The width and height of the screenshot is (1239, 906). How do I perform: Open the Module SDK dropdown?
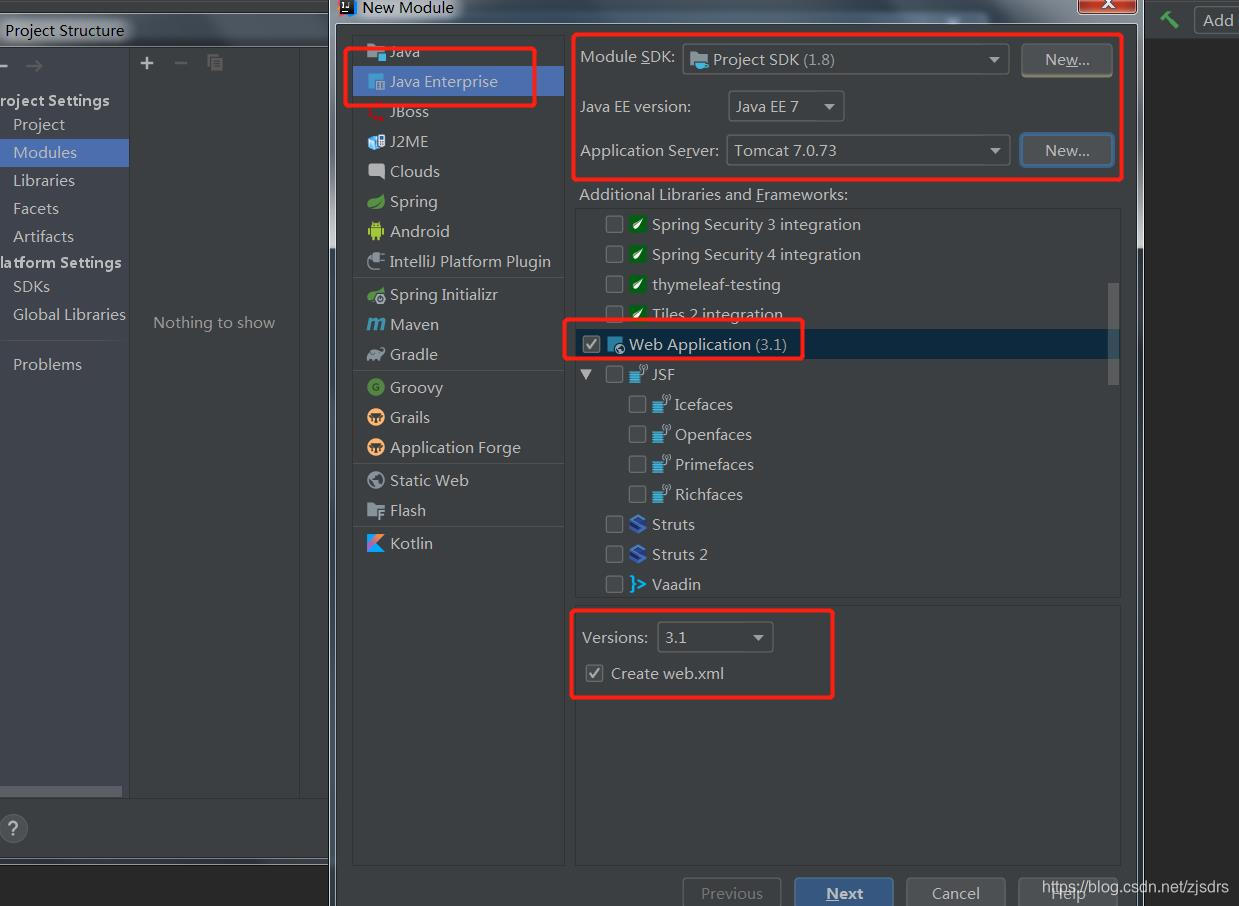[x=846, y=60]
